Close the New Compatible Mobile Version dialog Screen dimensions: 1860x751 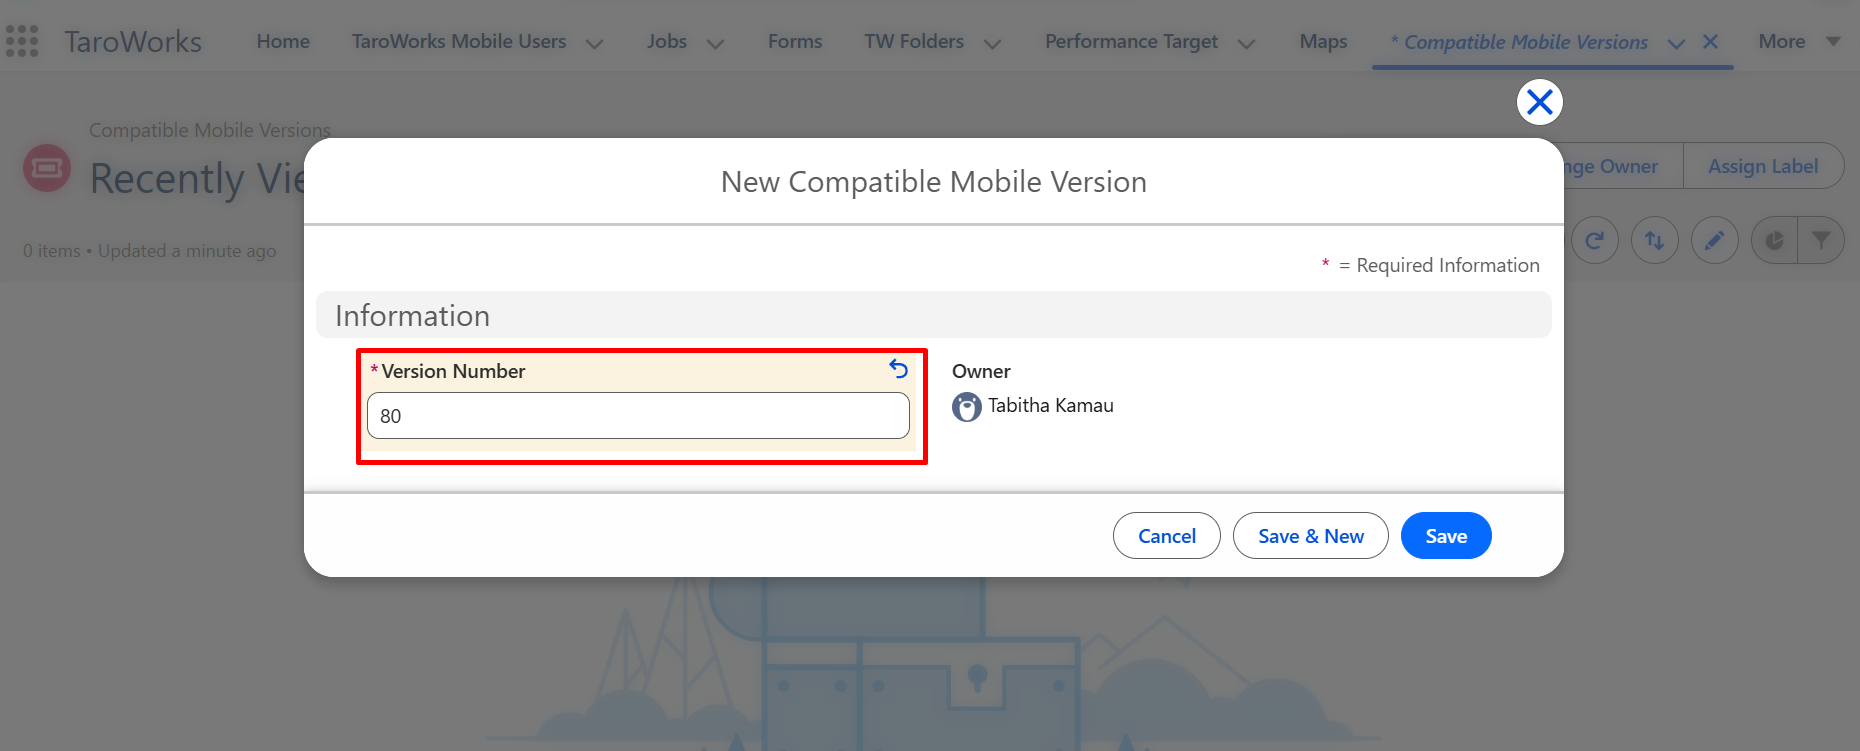pyautogui.click(x=1539, y=102)
